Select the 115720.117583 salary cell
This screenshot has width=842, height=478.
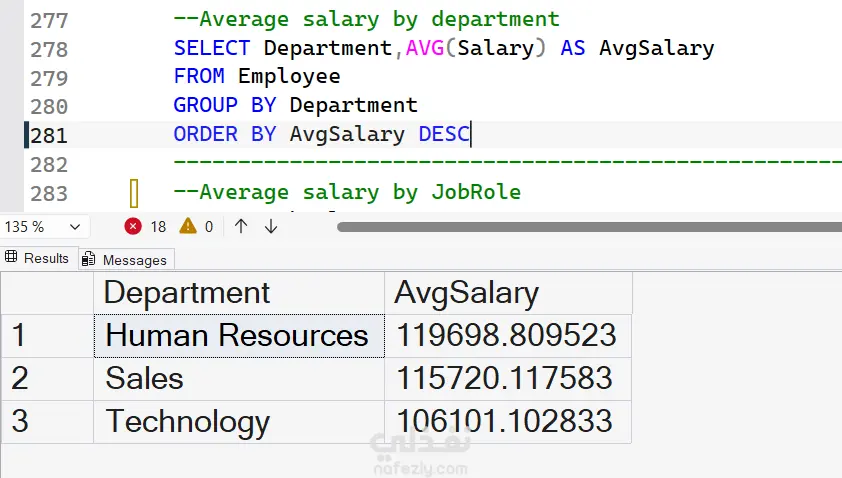point(508,379)
